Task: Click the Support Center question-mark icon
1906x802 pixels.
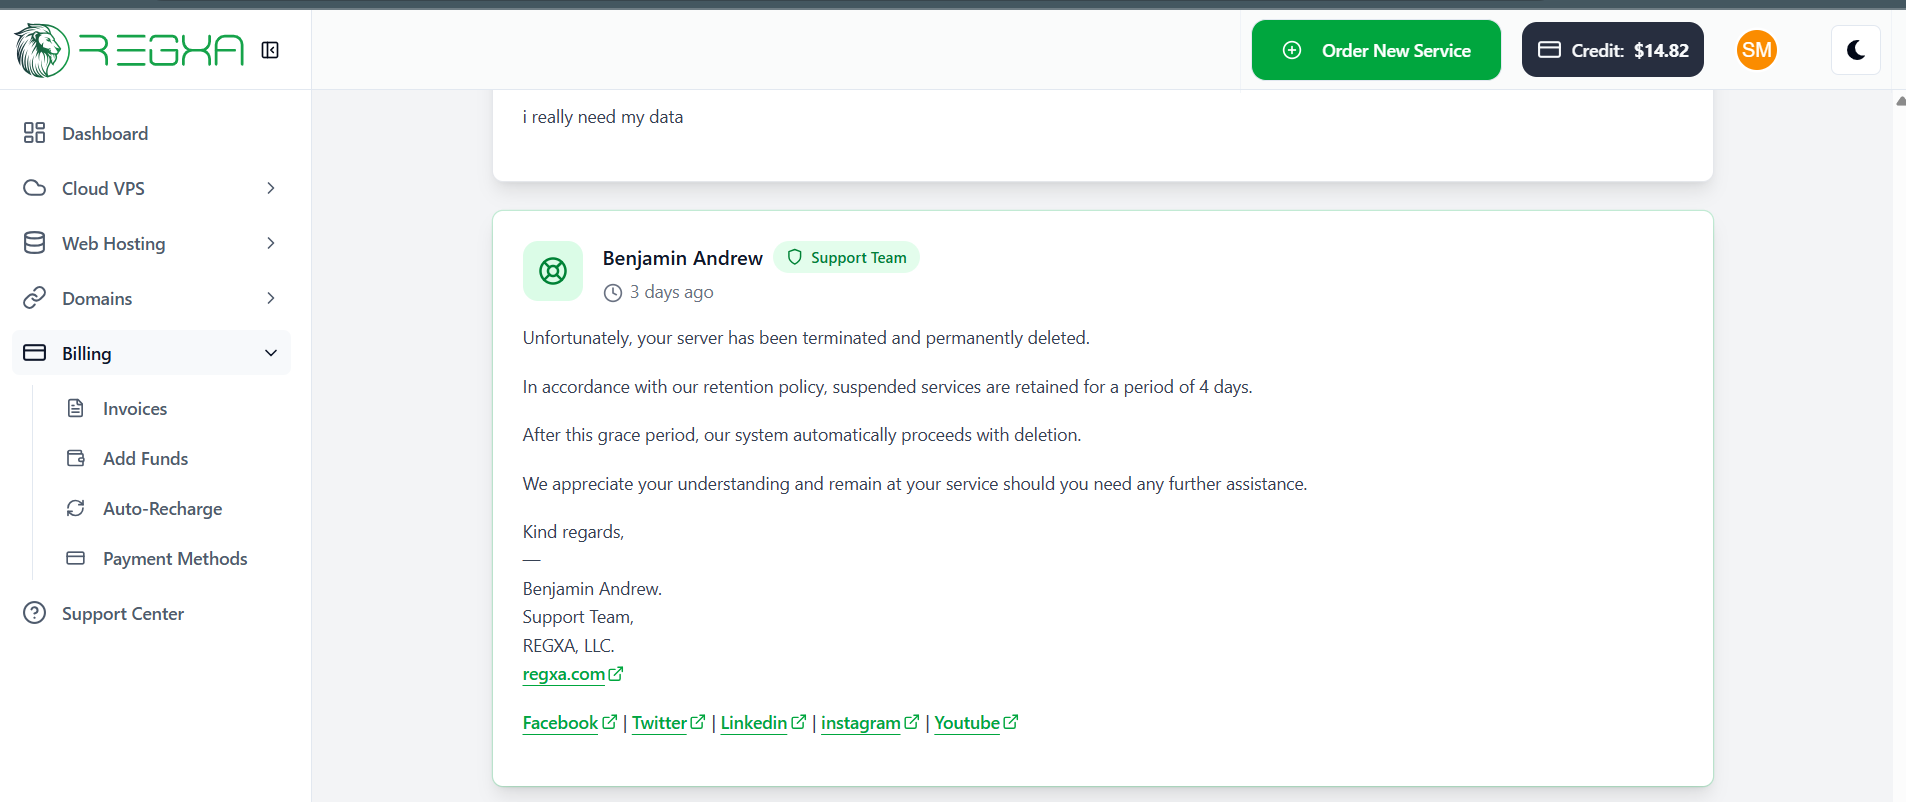Action: (x=35, y=613)
